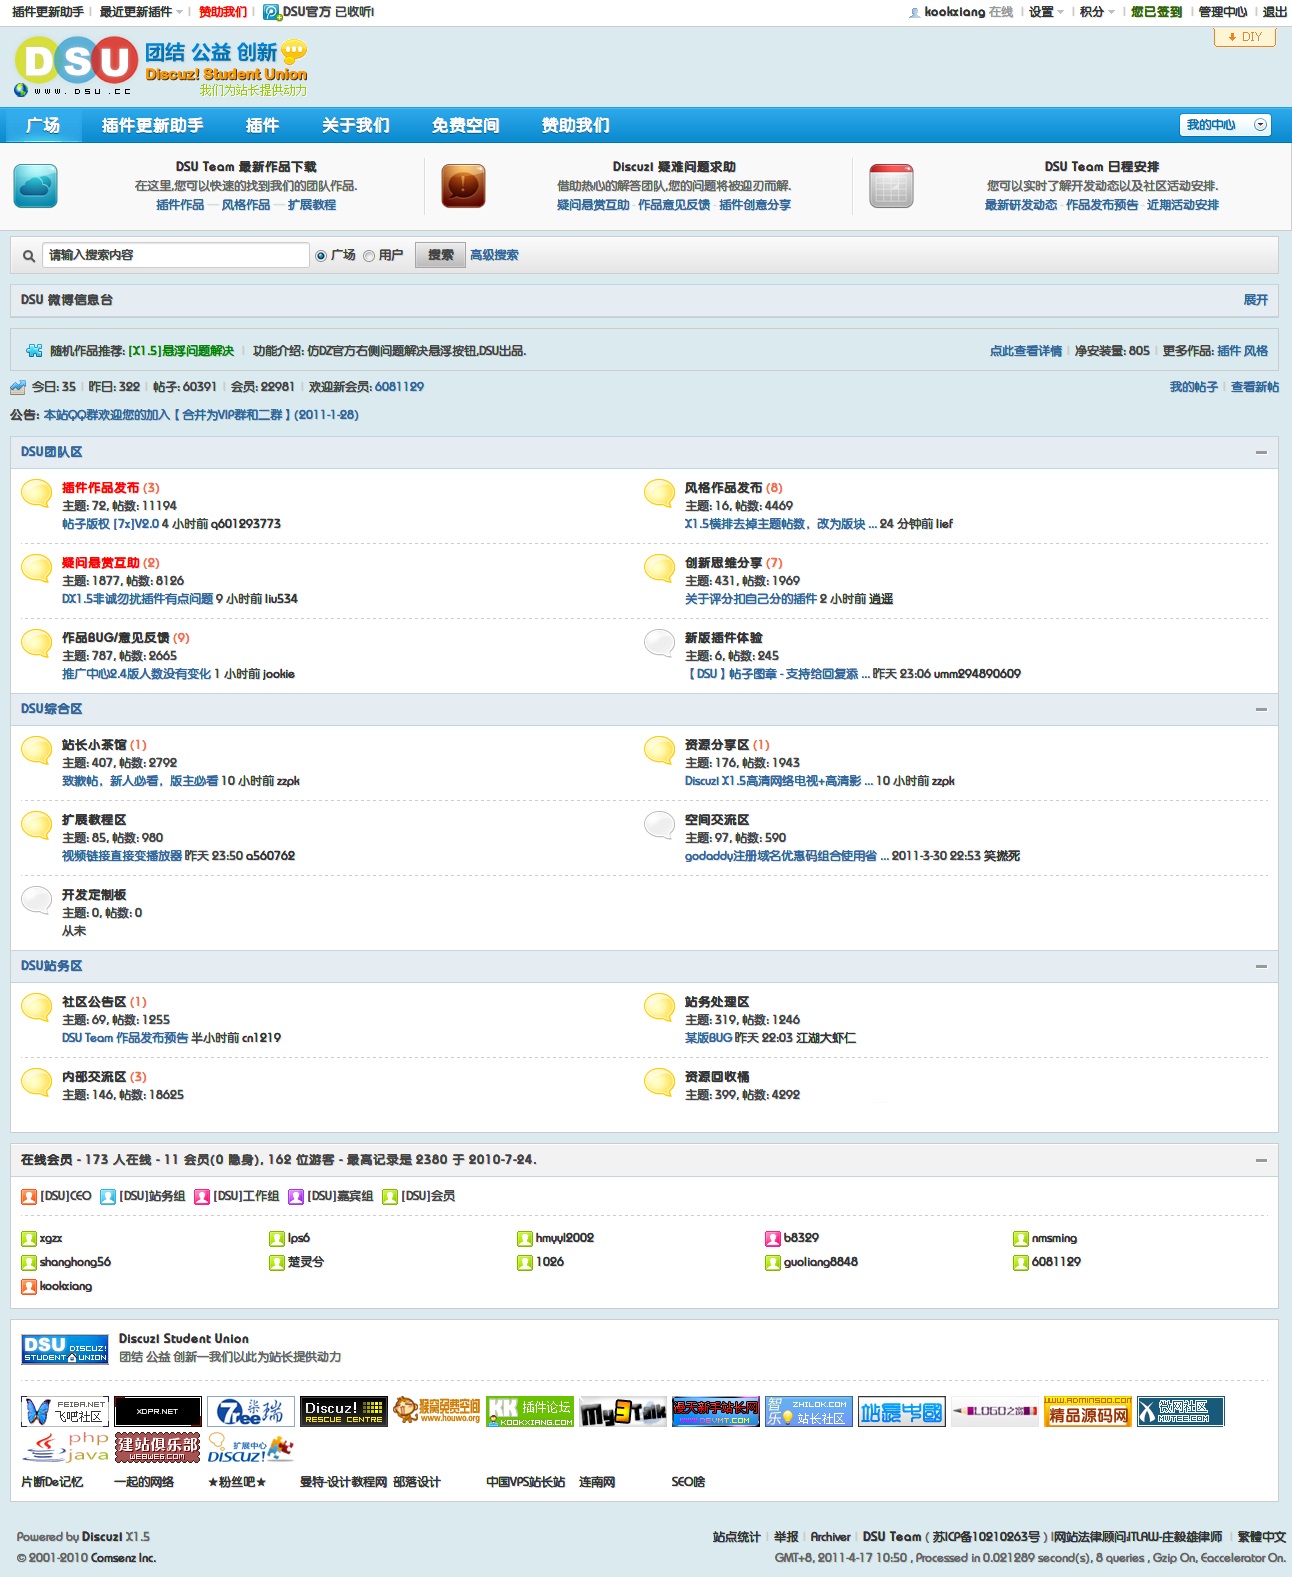The image size is (1292, 1577).
Task: Open 我的帖子 link
Action: tap(1194, 387)
